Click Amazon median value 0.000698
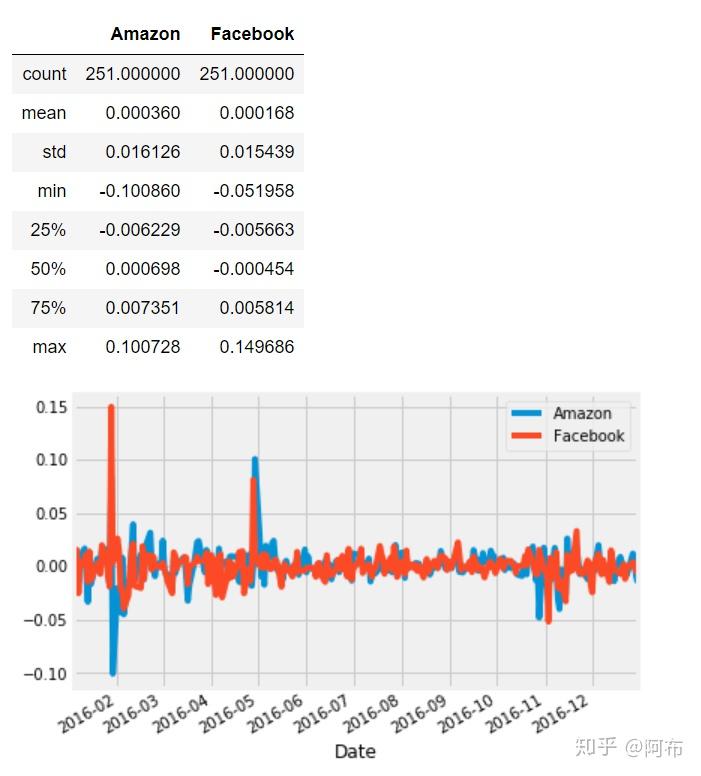701x776 pixels. [143, 269]
